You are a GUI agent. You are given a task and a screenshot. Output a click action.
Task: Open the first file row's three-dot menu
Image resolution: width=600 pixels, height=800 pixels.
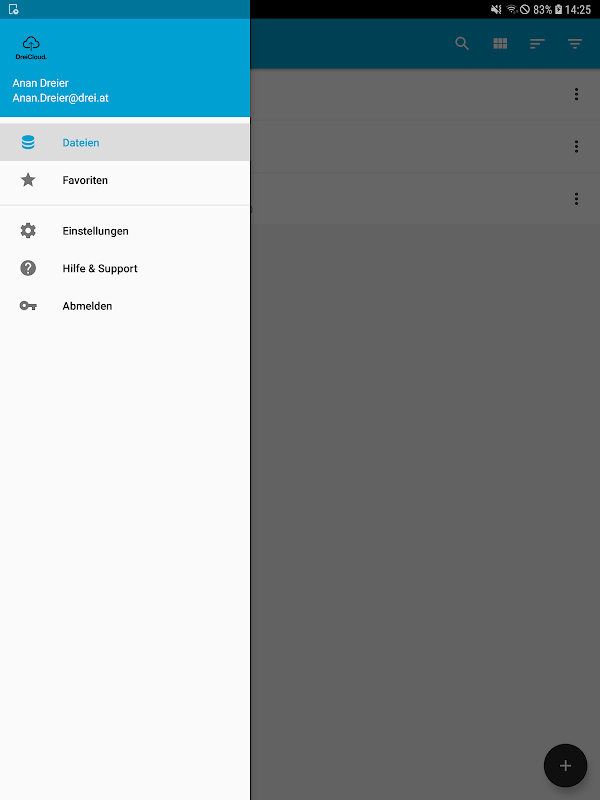click(577, 94)
